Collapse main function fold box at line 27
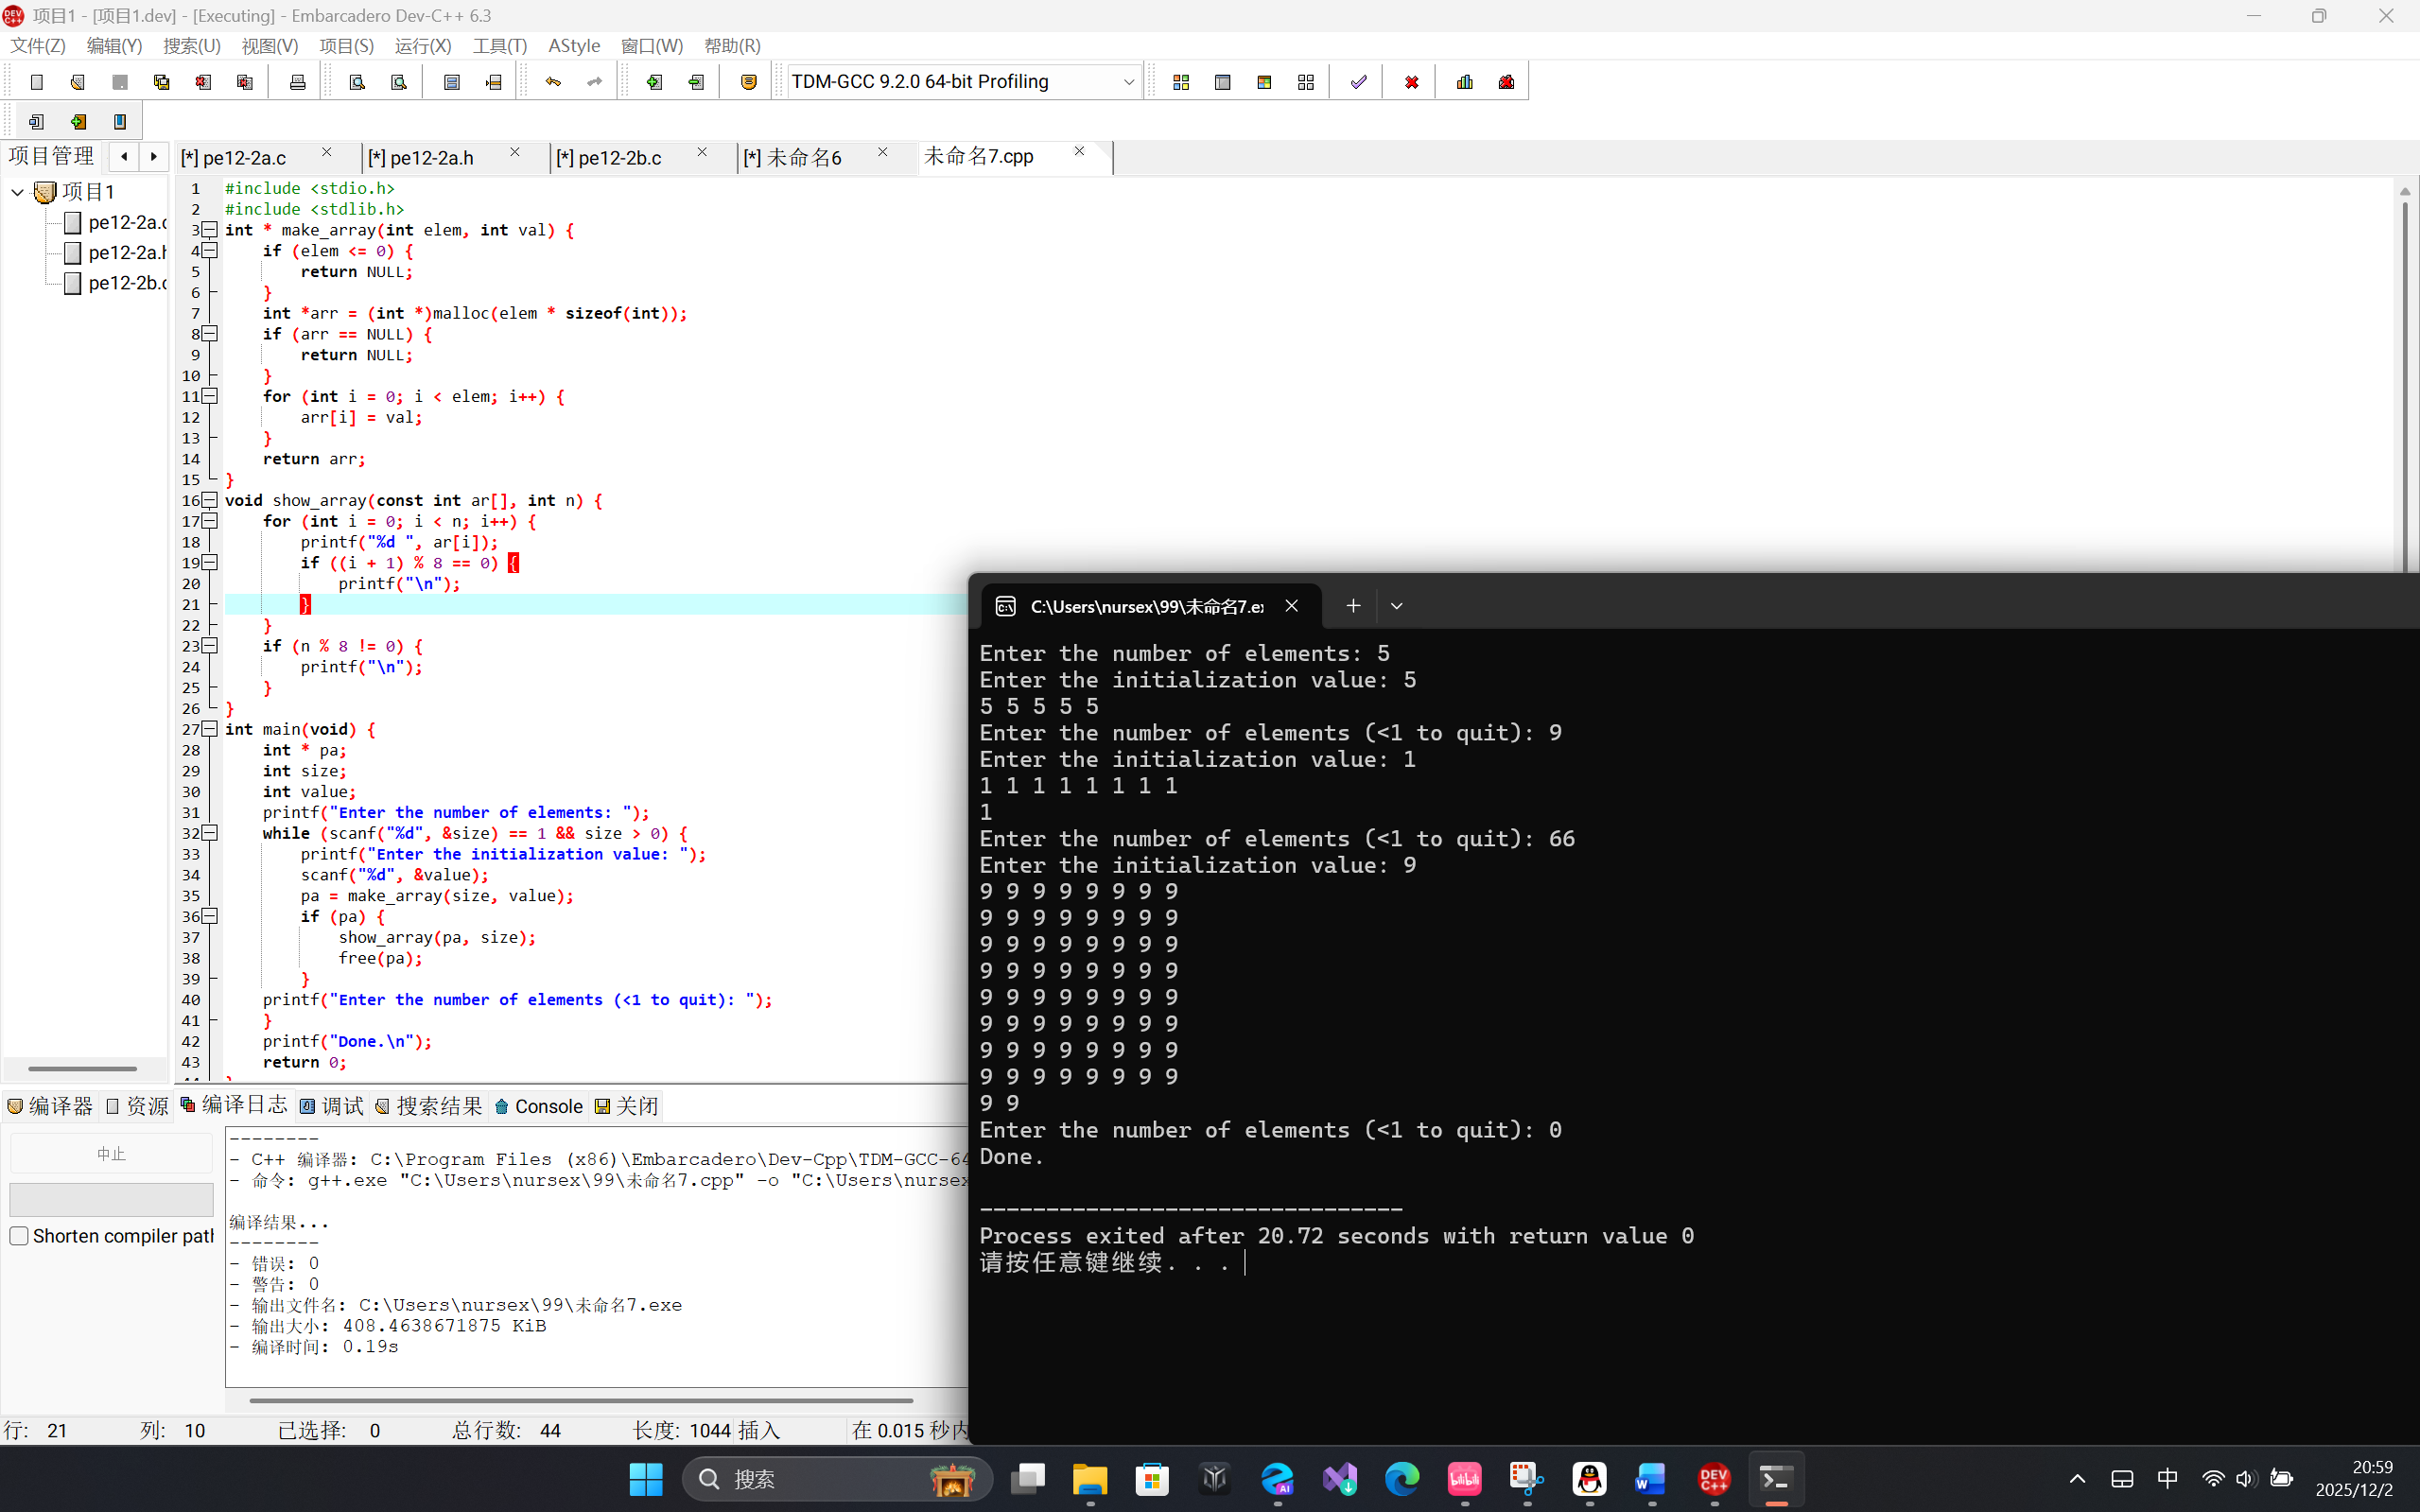 pos(210,729)
